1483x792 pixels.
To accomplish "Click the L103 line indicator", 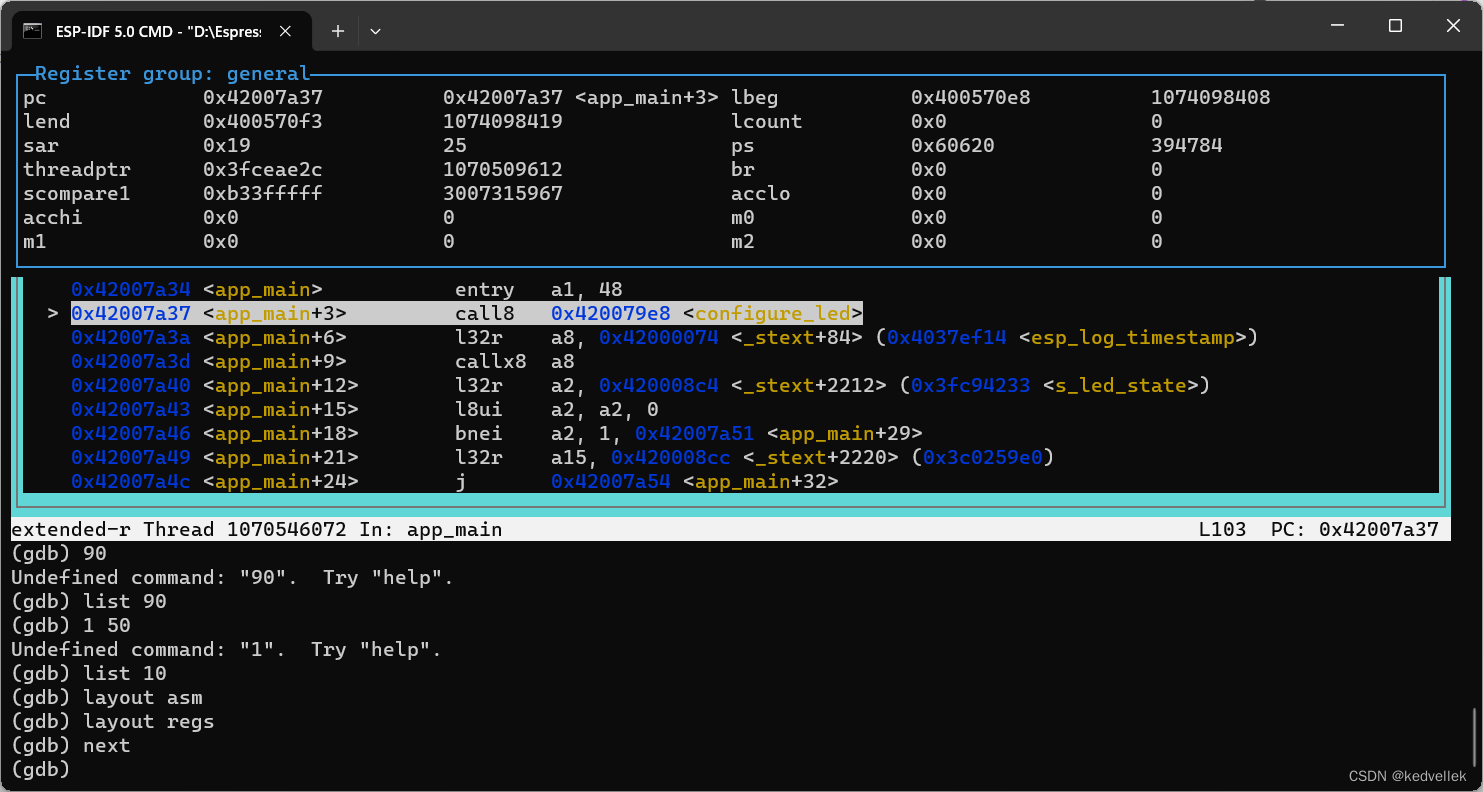I will (x=1222, y=529).
